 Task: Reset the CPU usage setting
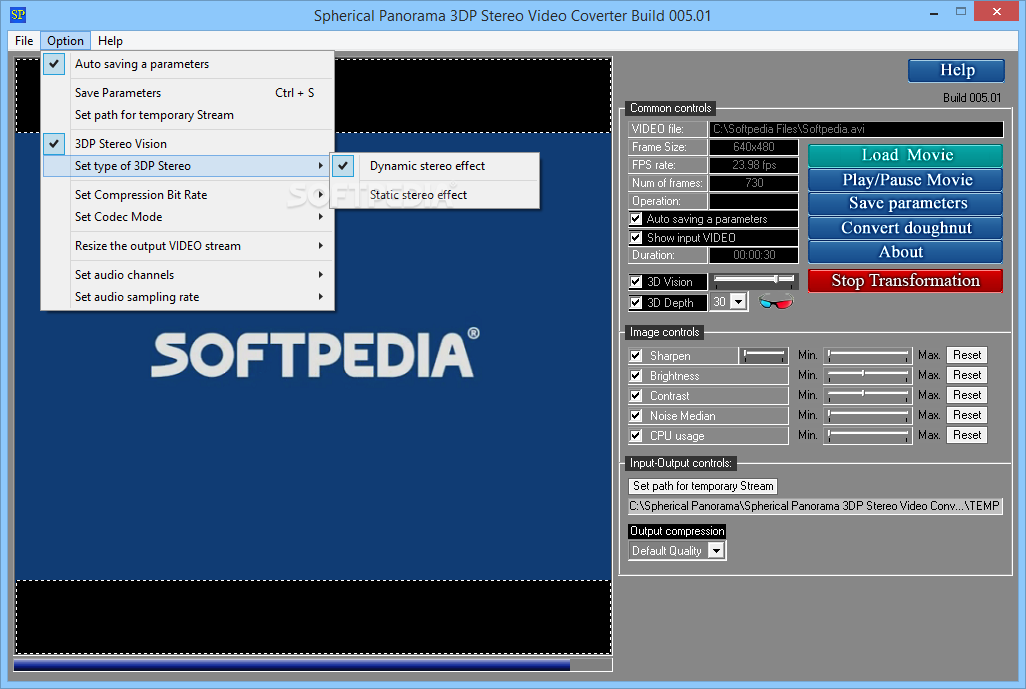[966, 435]
